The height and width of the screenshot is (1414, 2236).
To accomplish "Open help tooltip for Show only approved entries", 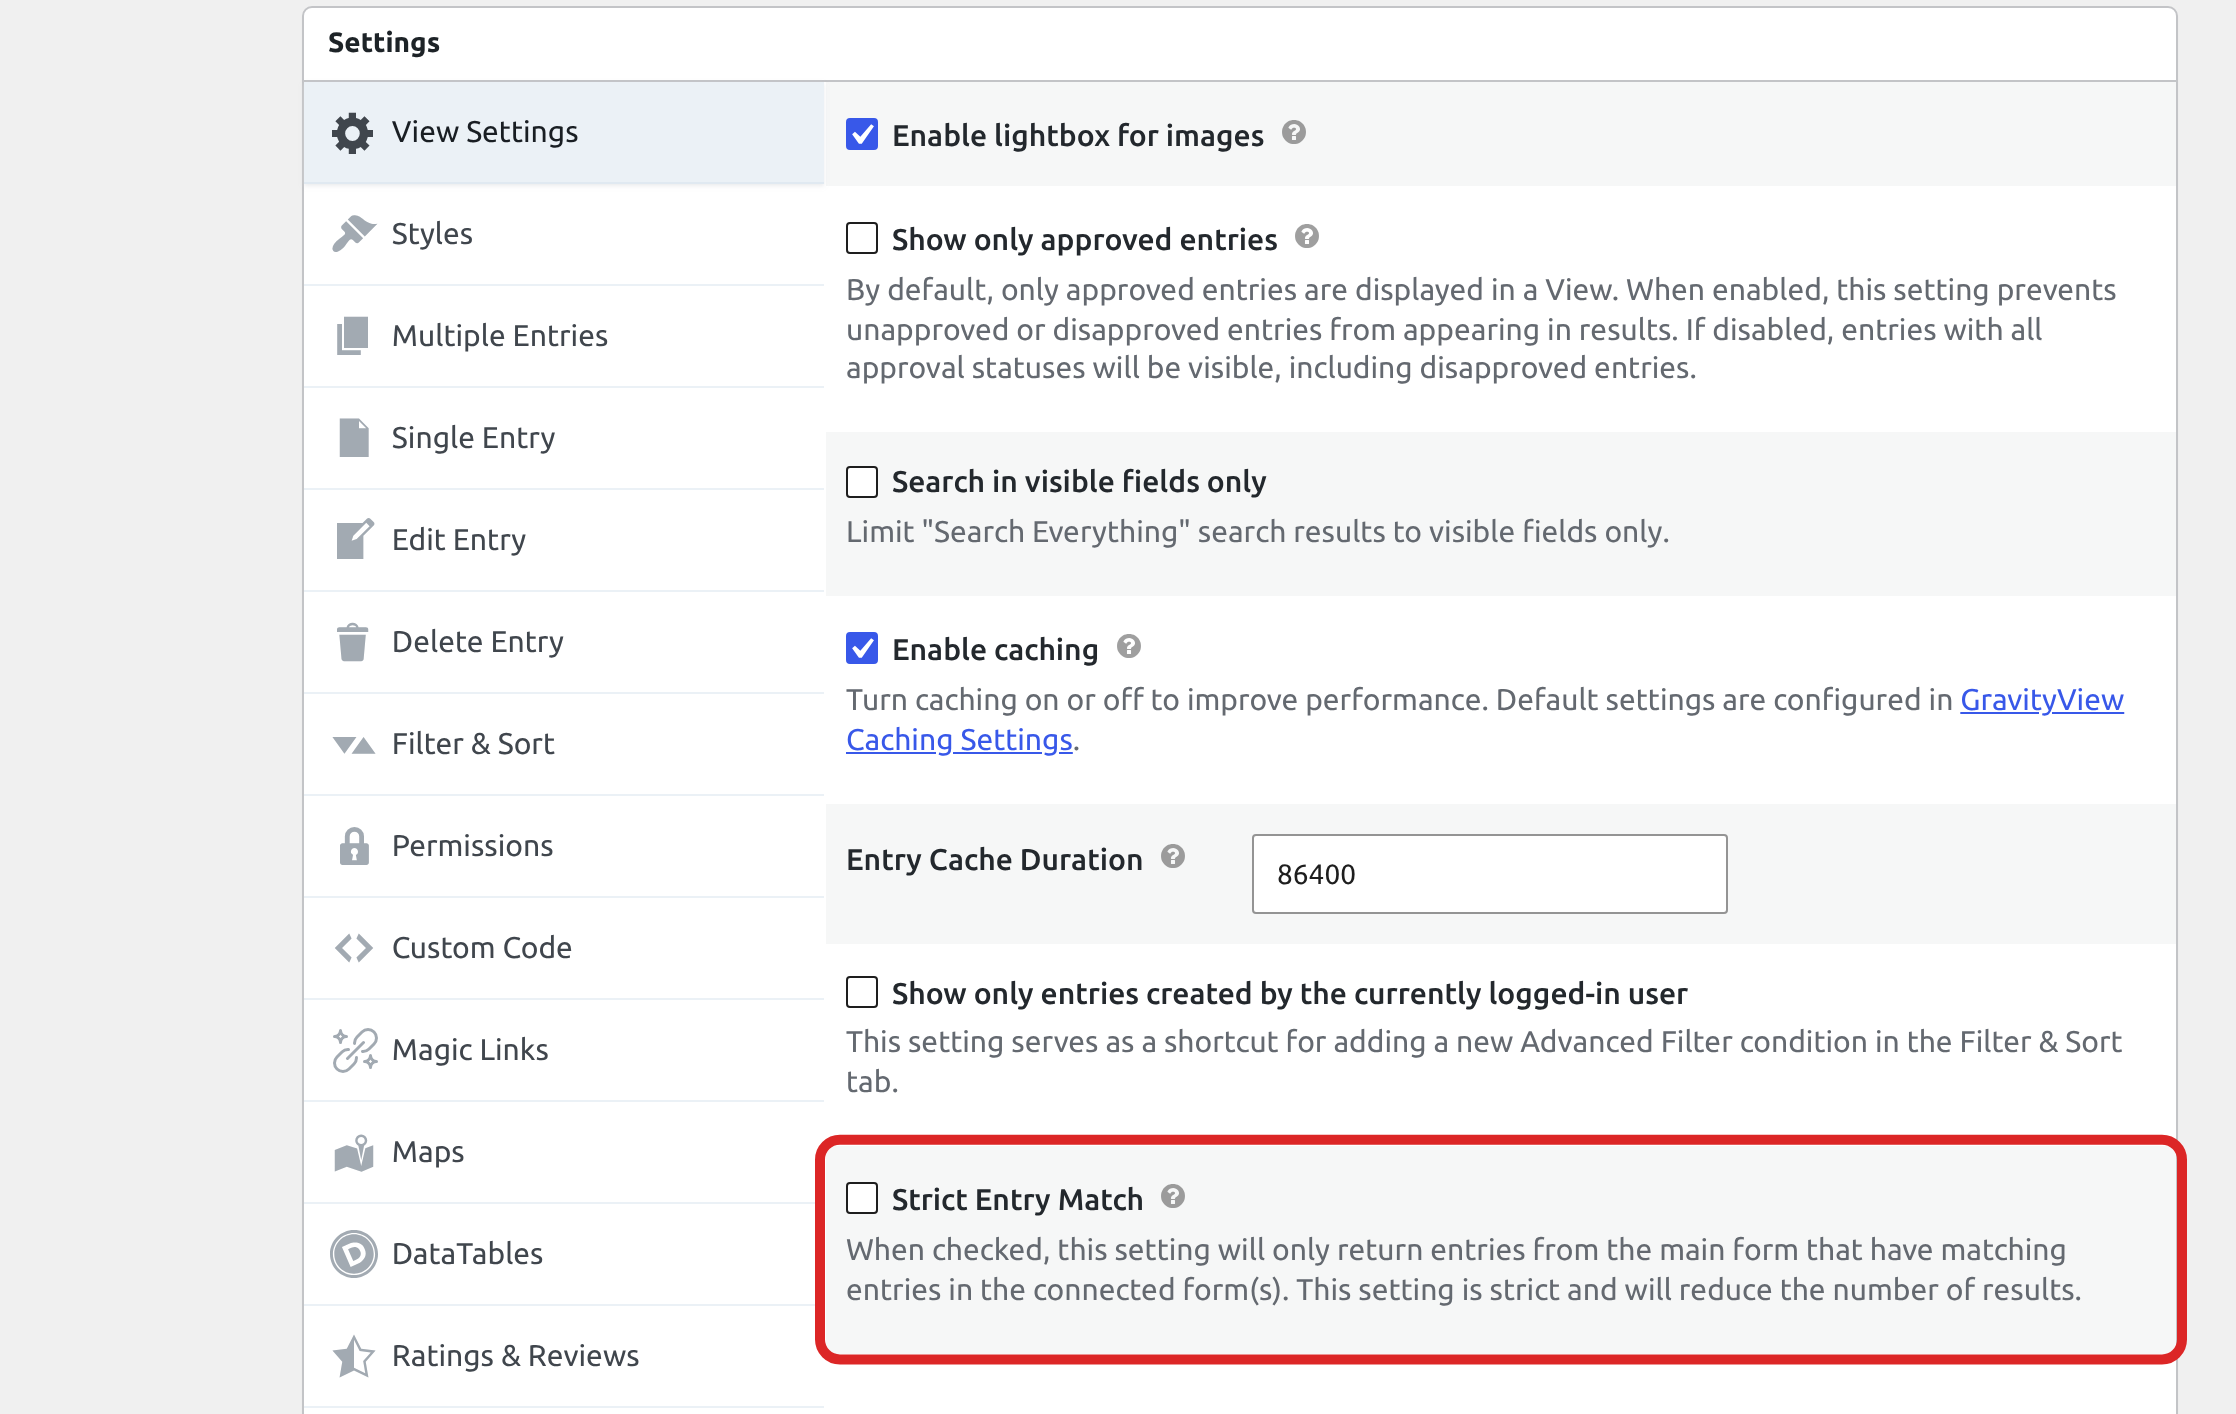I will click(1307, 236).
